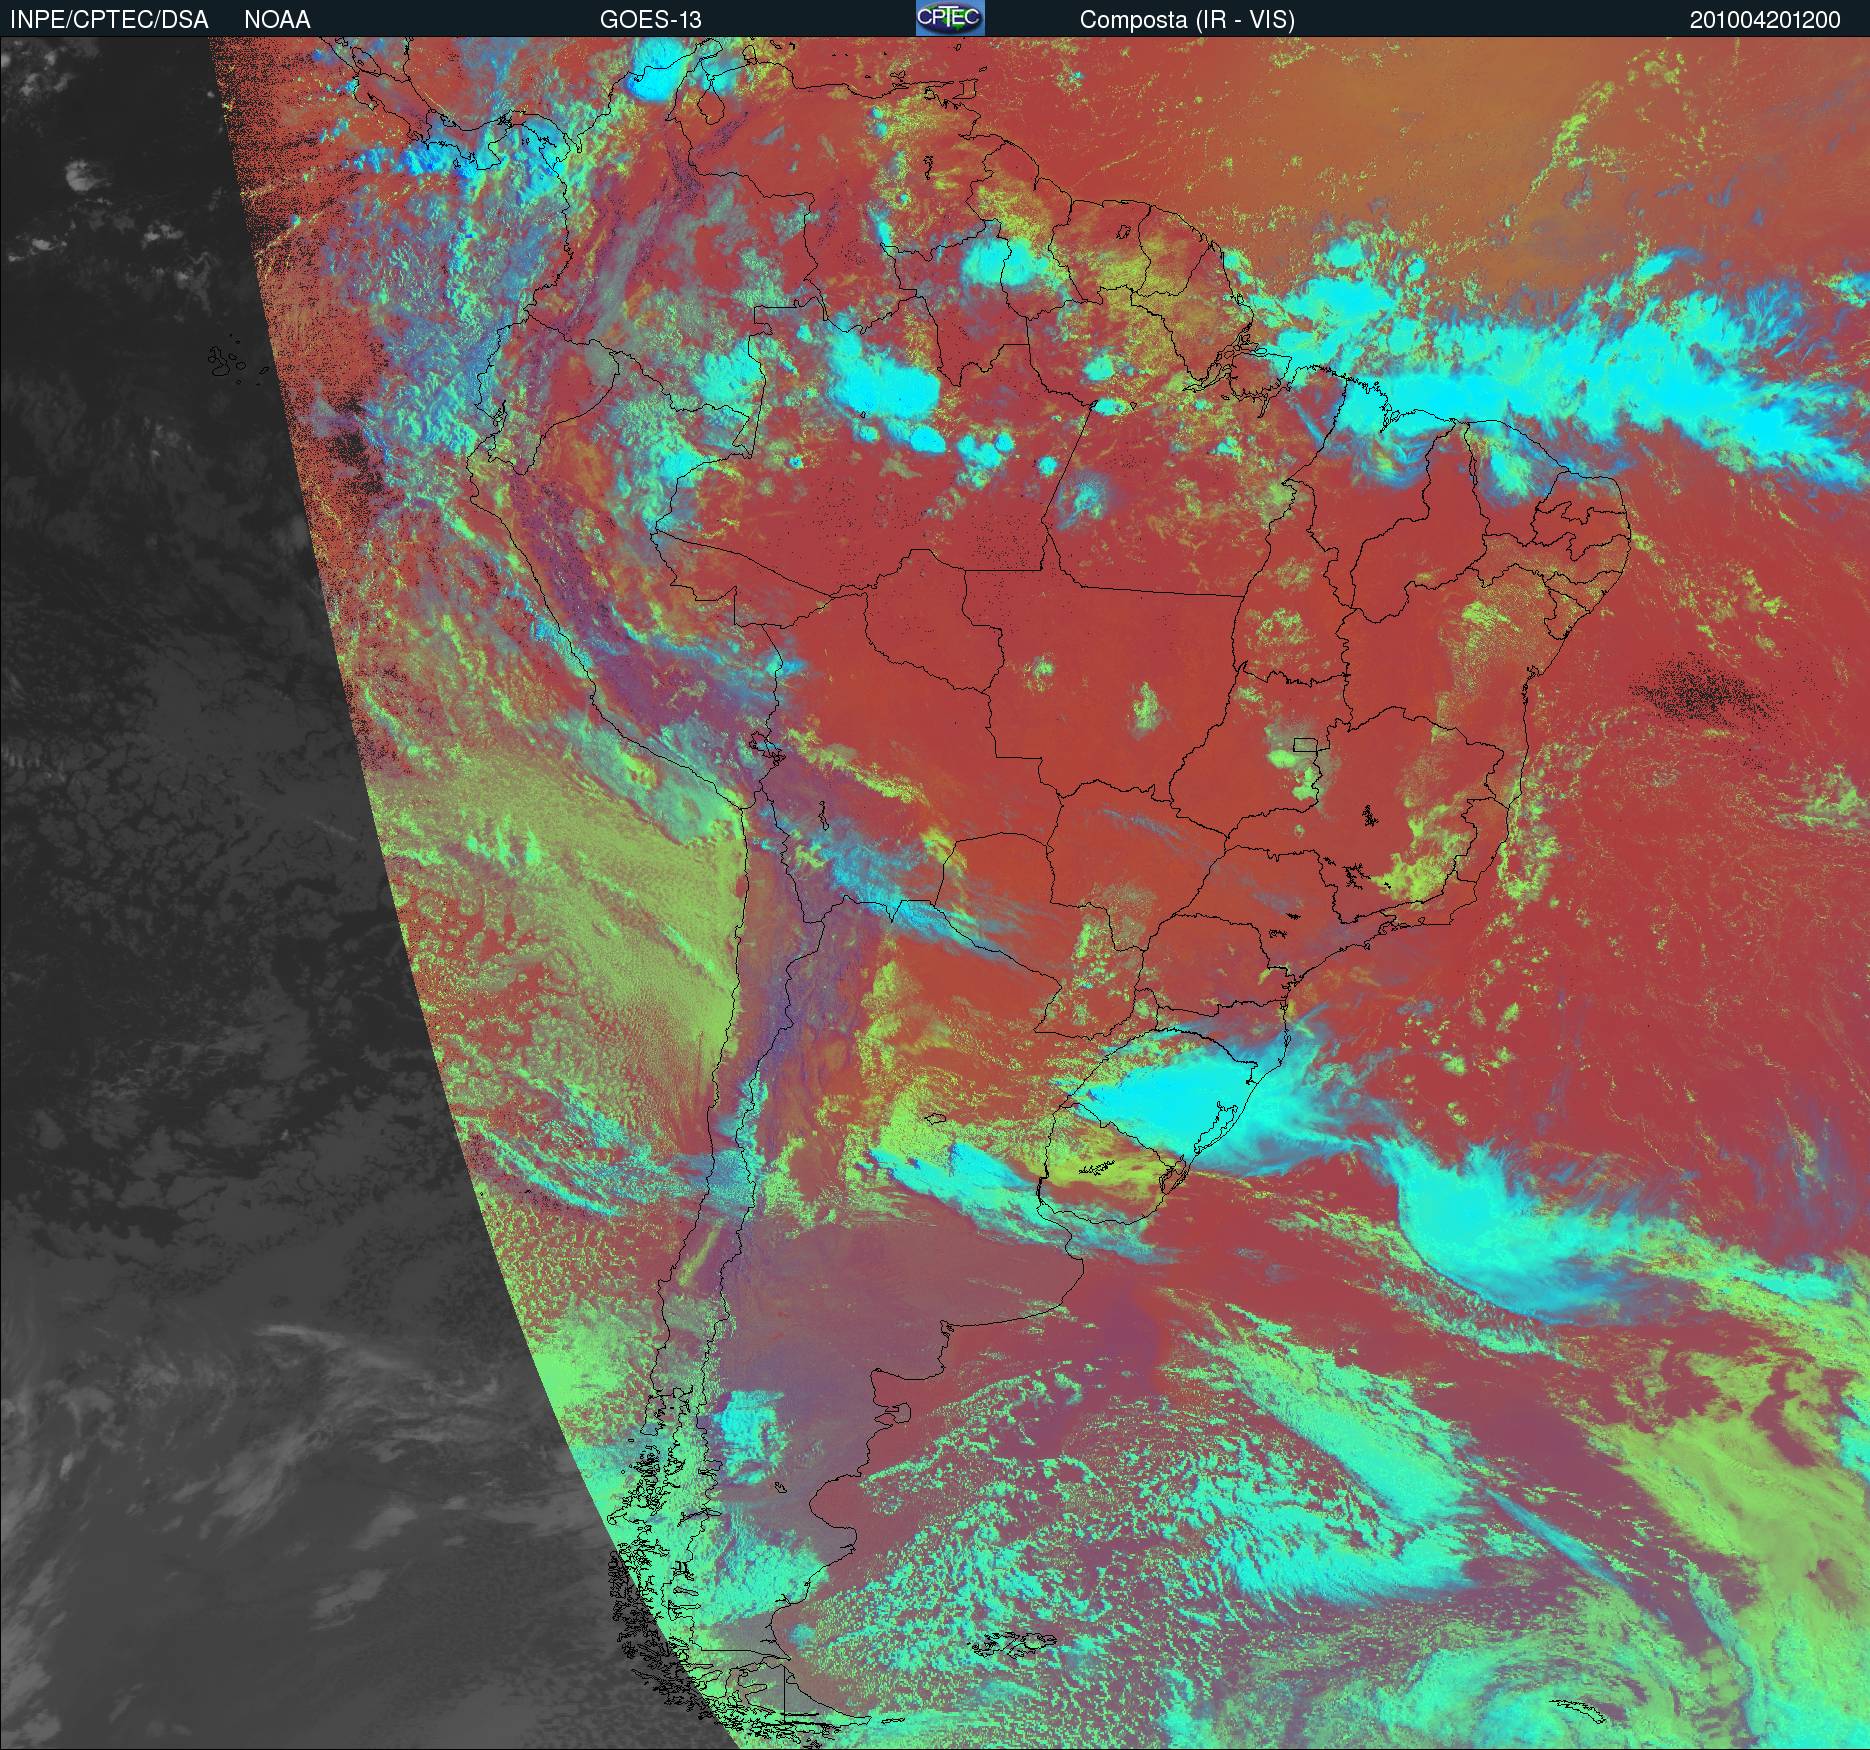Click the GOES-13 satellite label
This screenshot has height=1750, width=1870.
coord(650,20)
